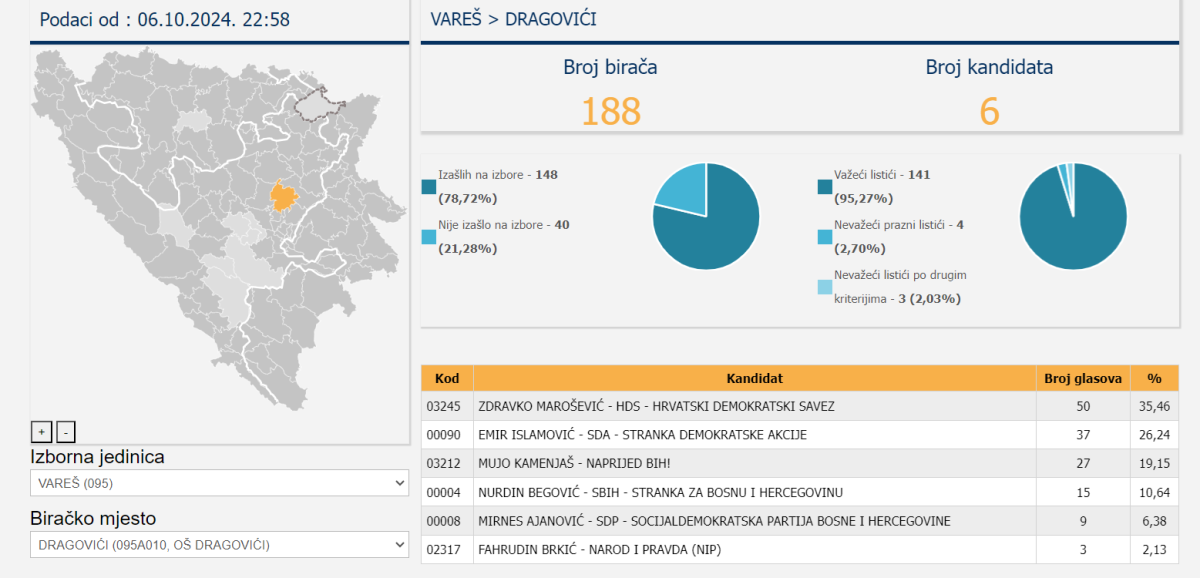Screen dimensions: 1200x578
Task: Click the dark teal Izašlih na izbore legend swatch
Action: pyautogui.click(x=429, y=186)
